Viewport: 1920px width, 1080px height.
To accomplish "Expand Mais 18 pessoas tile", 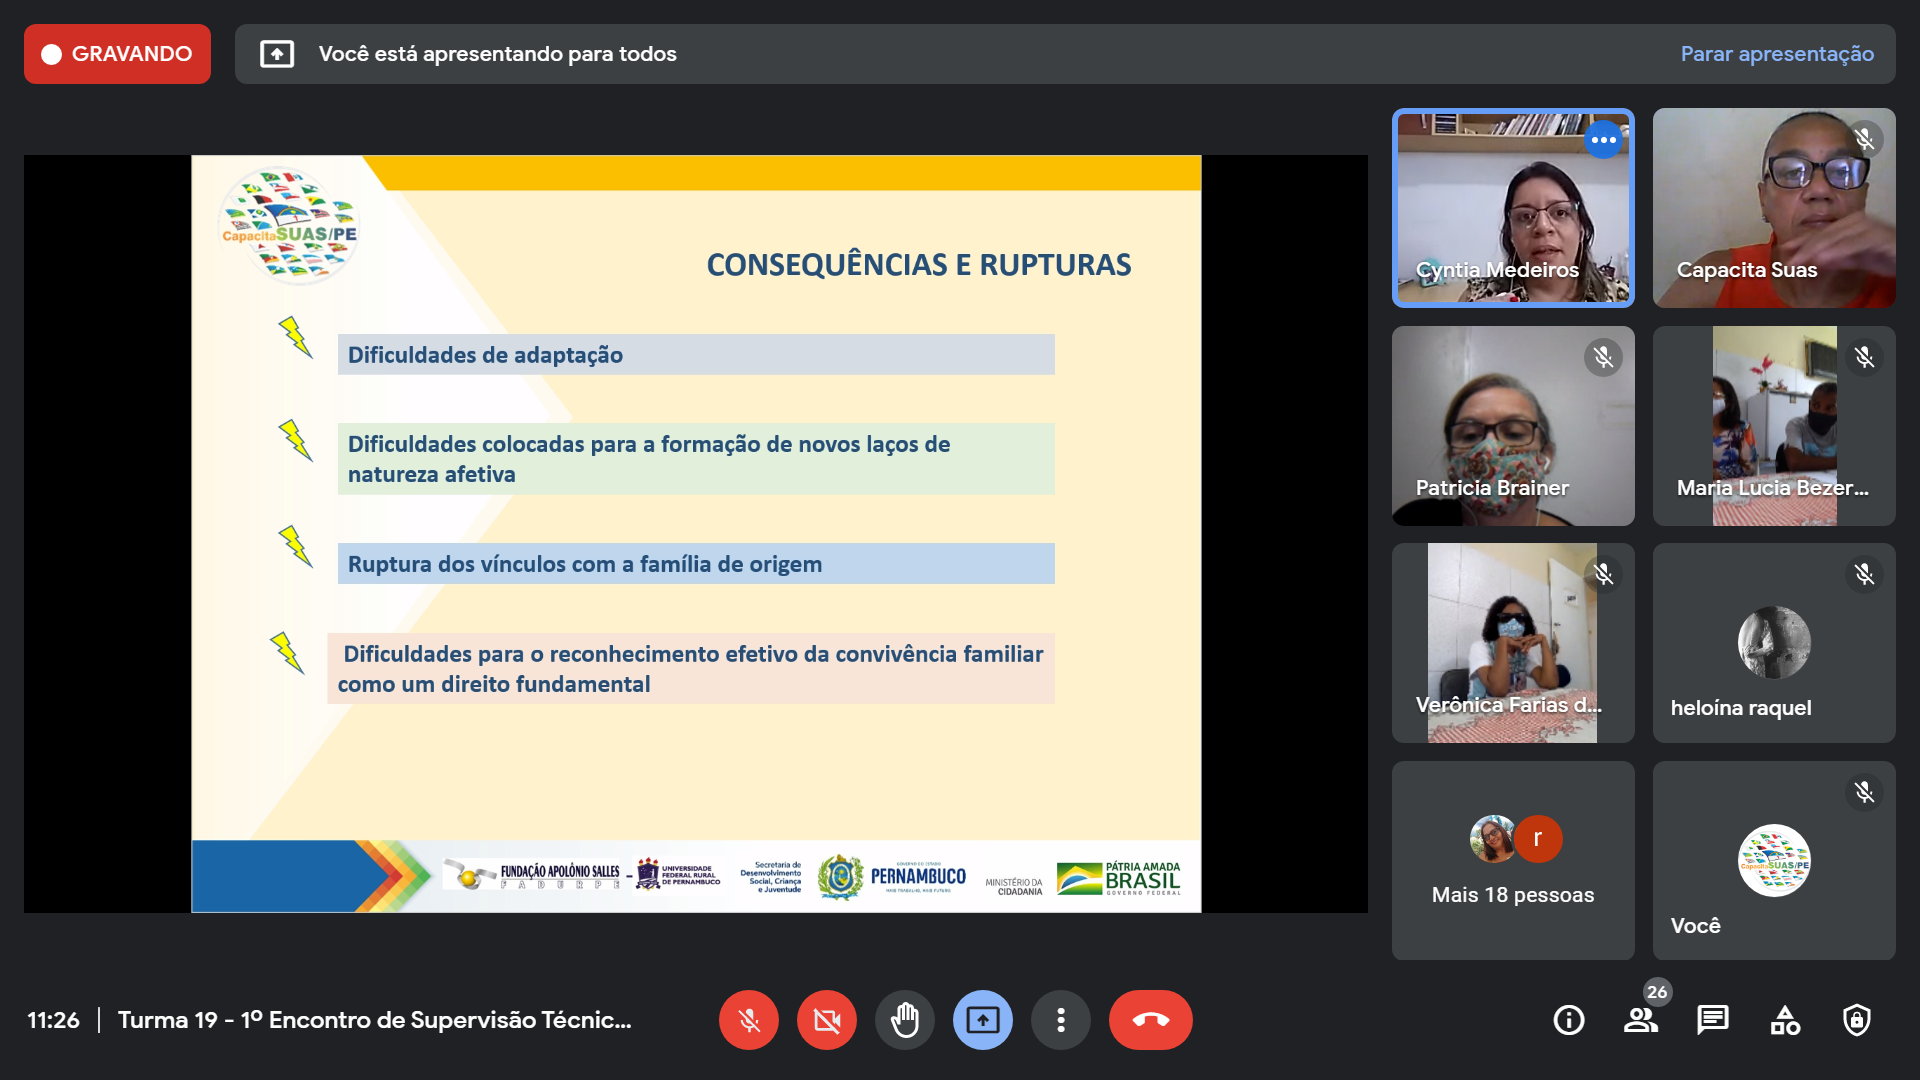I will pos(1512,861).
